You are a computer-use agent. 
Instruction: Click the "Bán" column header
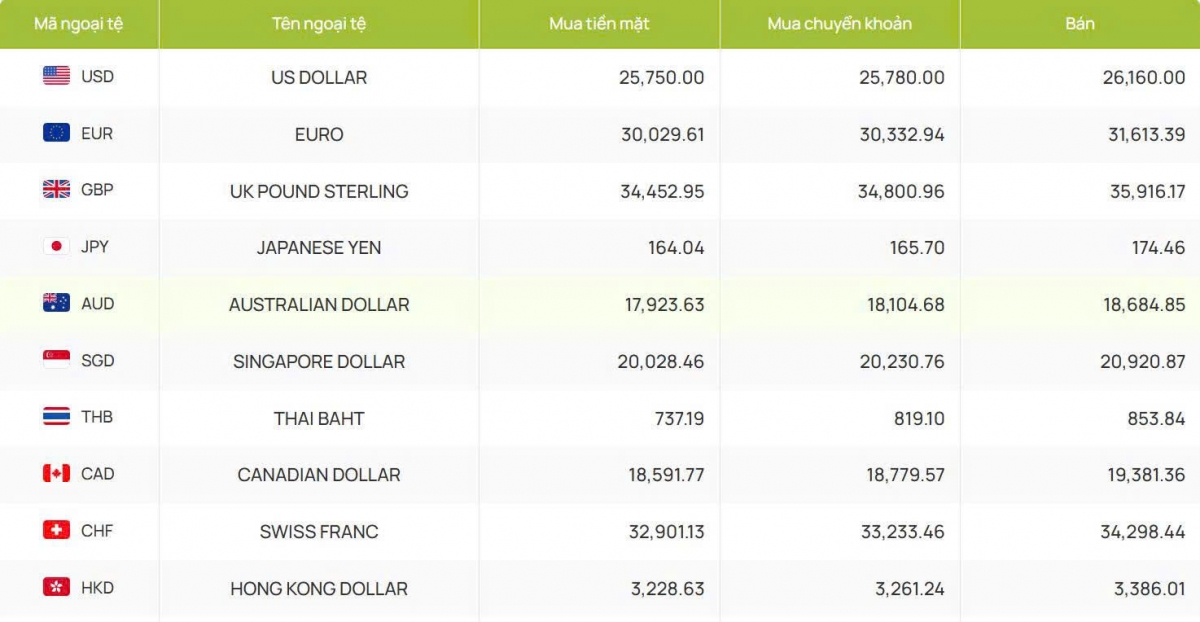(x=1080, y=24)
